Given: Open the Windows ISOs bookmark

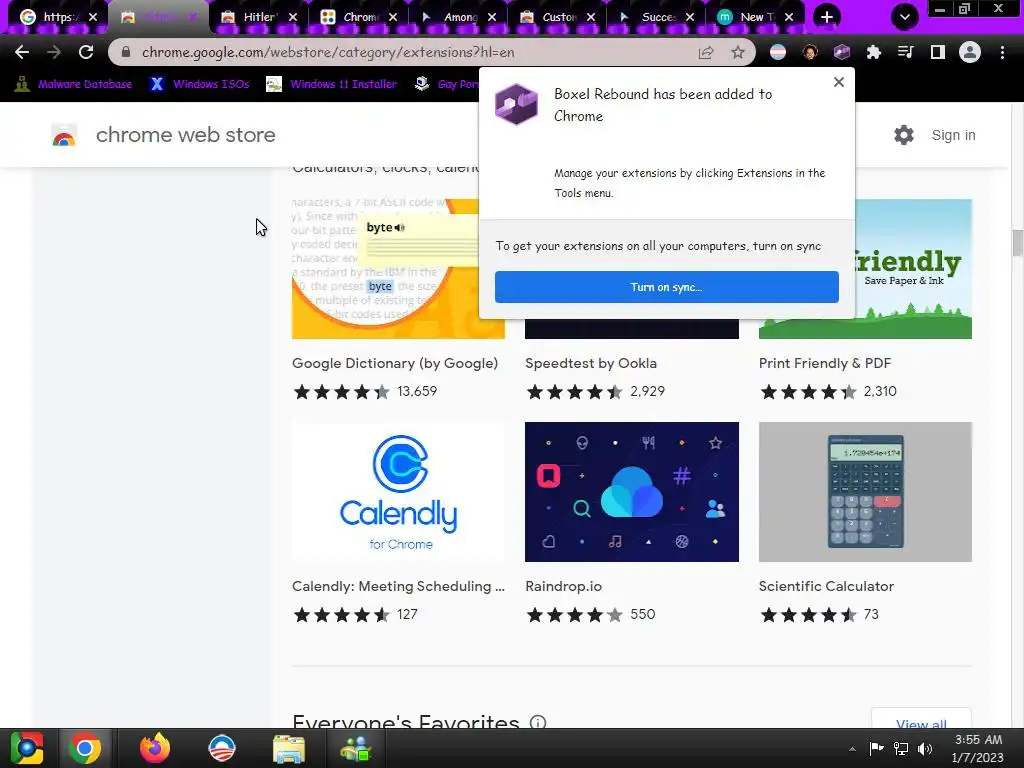Looking at the screenshot, I should 200,84.
